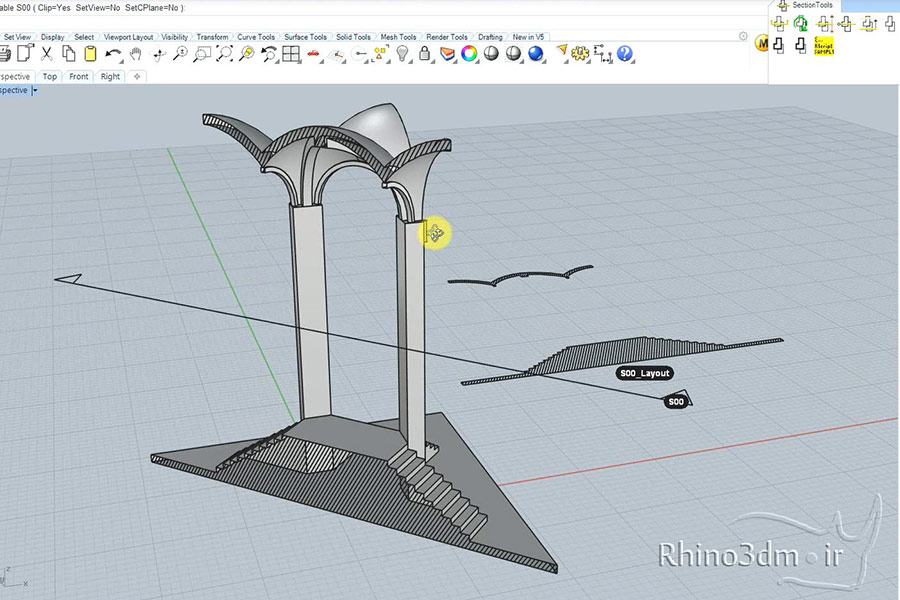The image size is (900, 600).
Task: Open the Solid Tools tab
Action: pos(353,37)
